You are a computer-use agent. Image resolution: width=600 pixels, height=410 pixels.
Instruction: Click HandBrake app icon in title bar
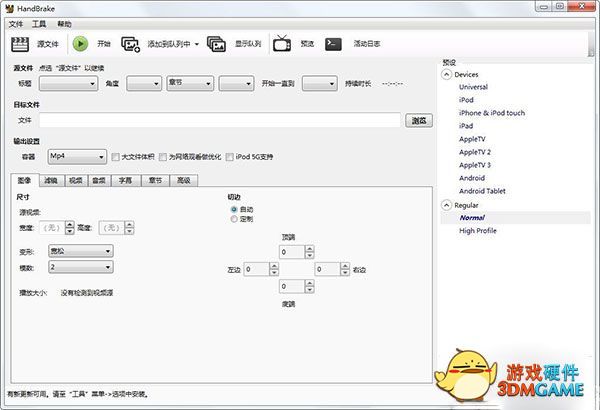[10, 8]
